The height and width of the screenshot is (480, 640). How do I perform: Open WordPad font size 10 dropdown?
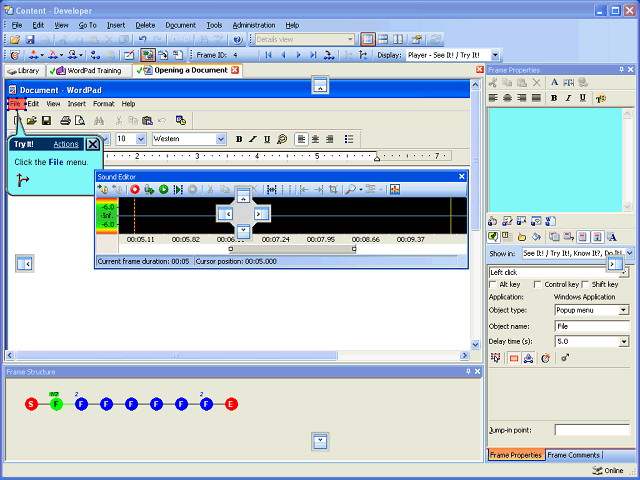click(140, 139)
